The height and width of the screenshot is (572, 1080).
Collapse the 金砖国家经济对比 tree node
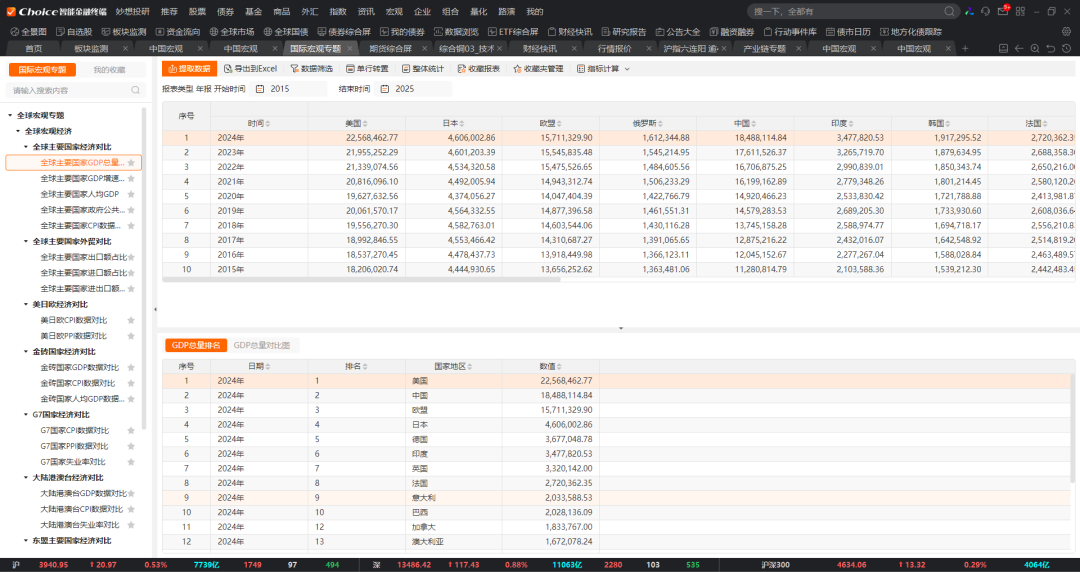(x=27, y=352)
